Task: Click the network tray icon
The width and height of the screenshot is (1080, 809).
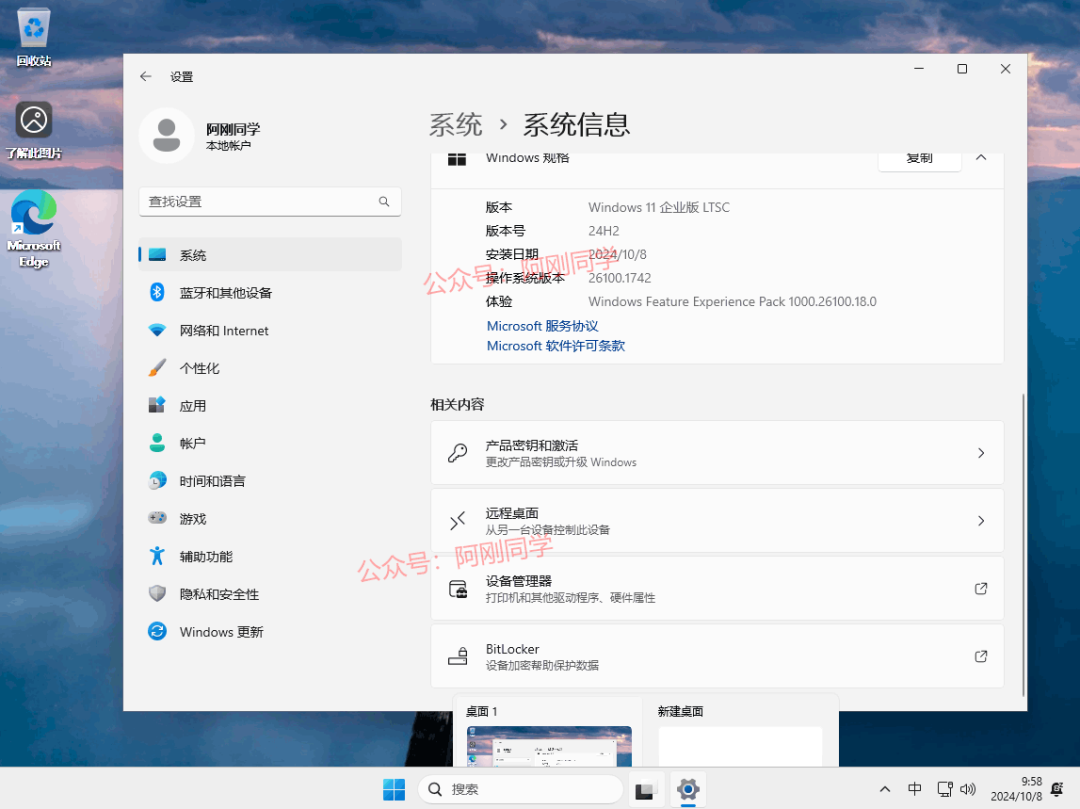Action: click(x=945, y=789)
